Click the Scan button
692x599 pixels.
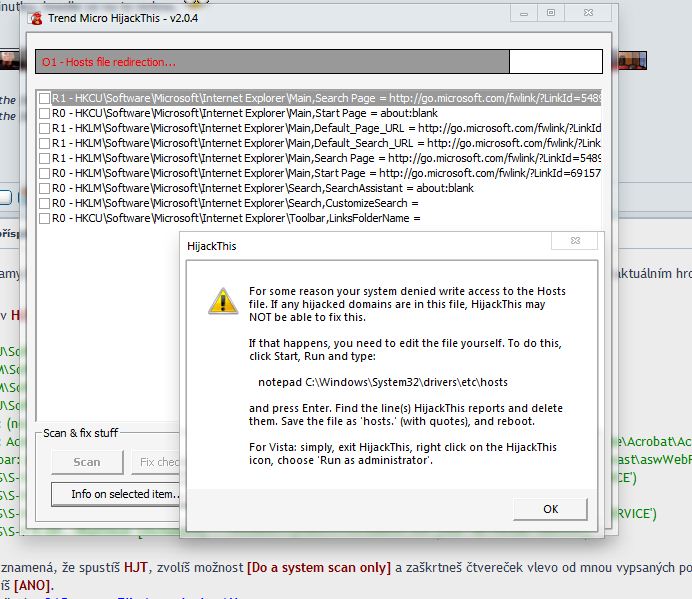point(87,462)
